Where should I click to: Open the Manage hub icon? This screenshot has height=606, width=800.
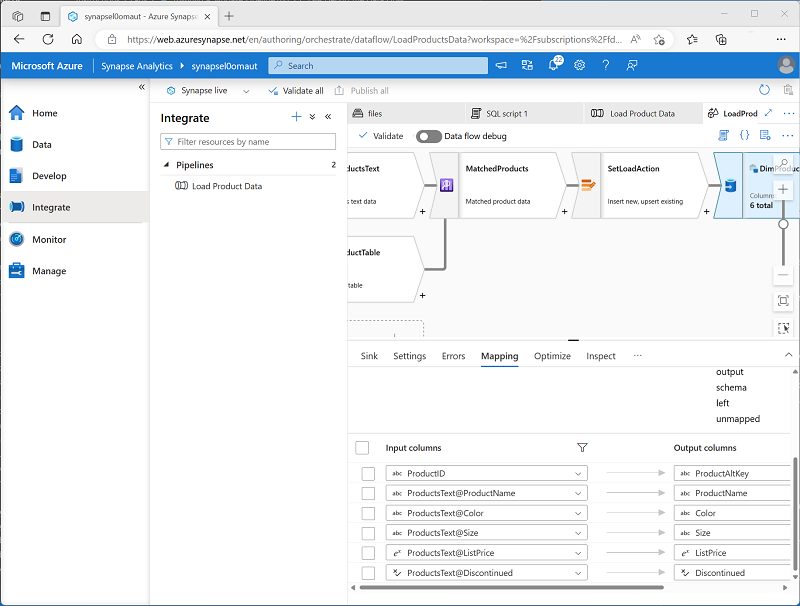click(x=17, y=270)
